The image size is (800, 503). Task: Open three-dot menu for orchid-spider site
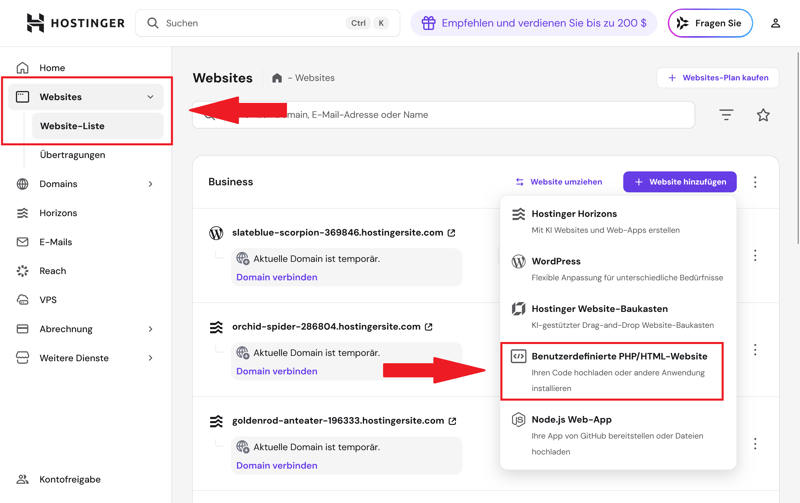(x=755, y=350)
